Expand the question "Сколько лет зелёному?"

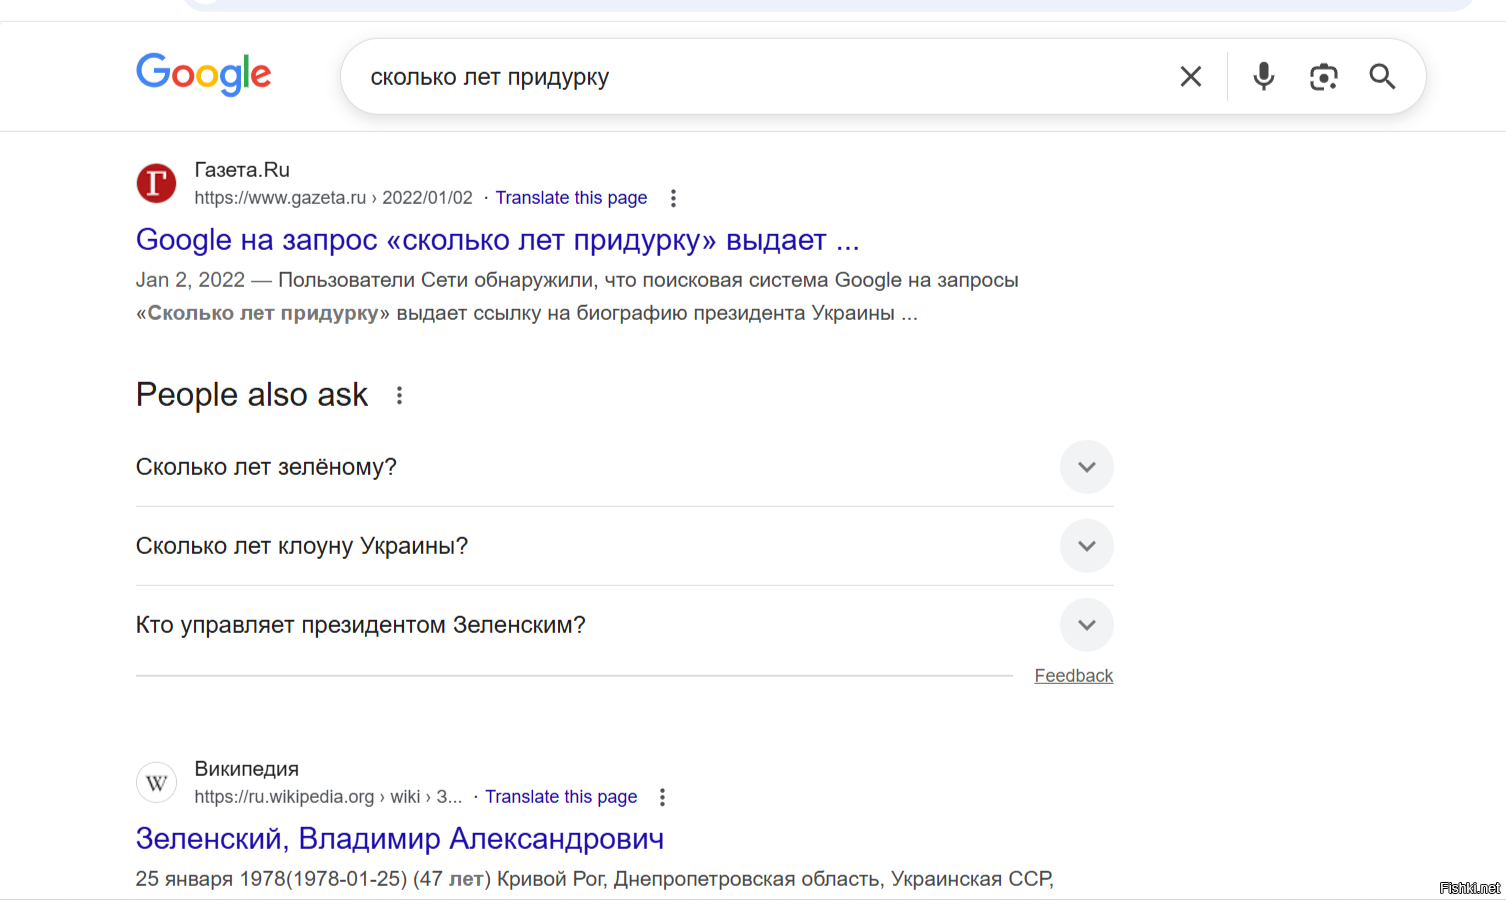[1086, 467]
